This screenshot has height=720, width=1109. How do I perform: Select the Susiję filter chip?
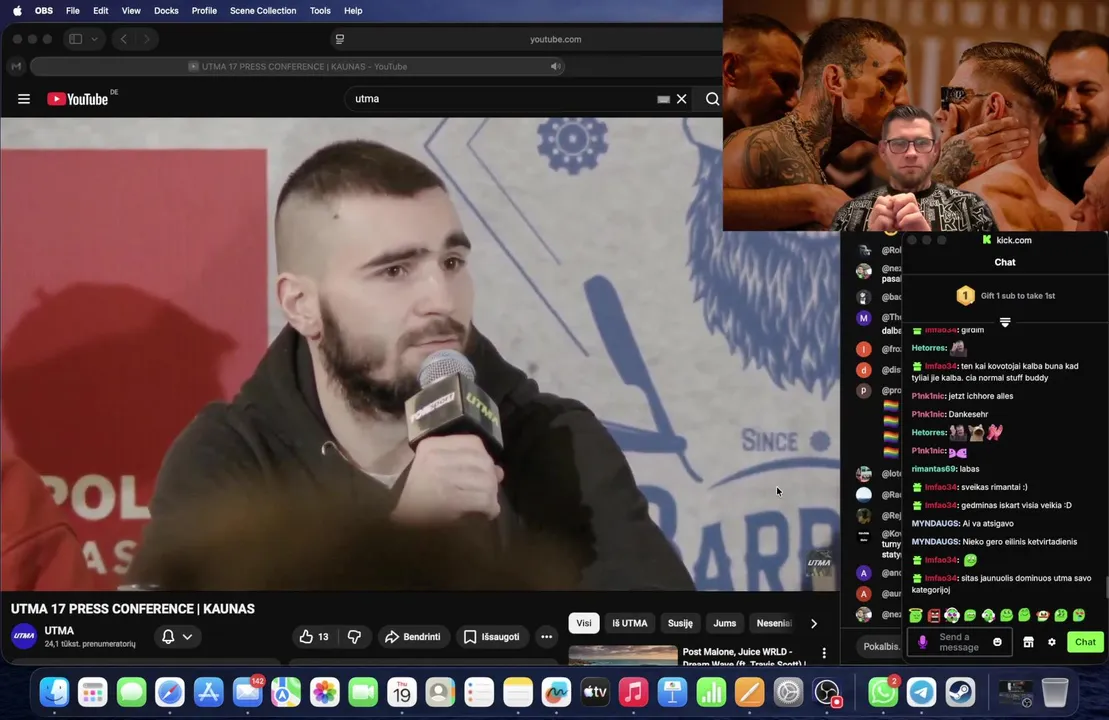[680, 623]
